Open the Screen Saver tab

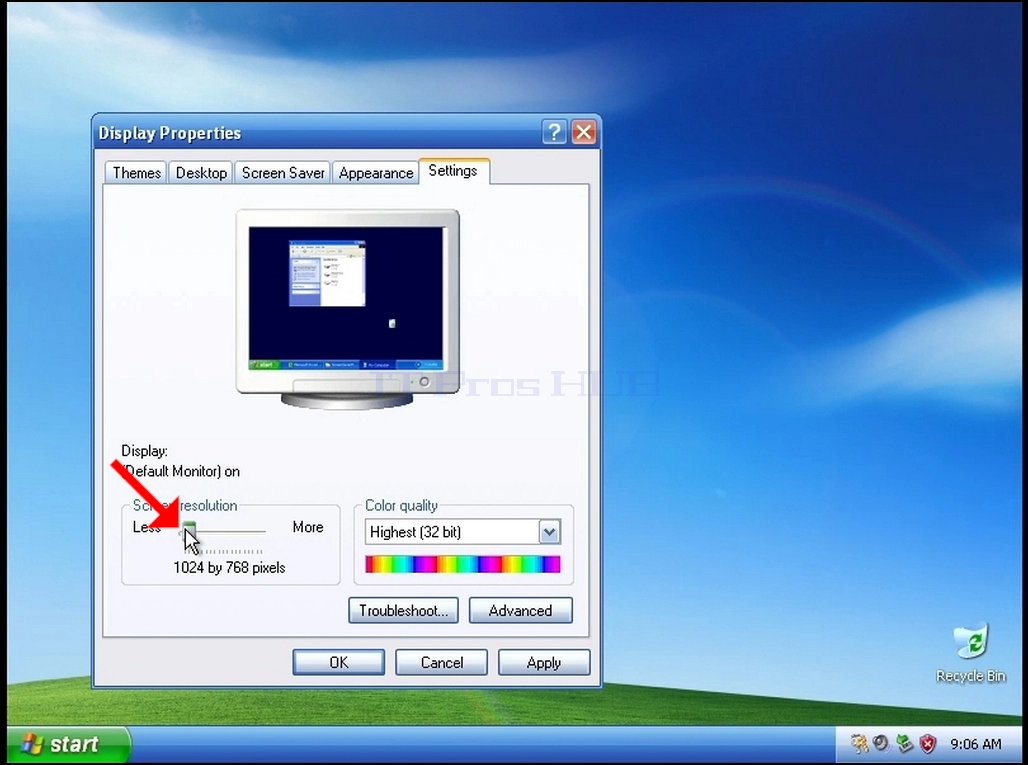283,173
